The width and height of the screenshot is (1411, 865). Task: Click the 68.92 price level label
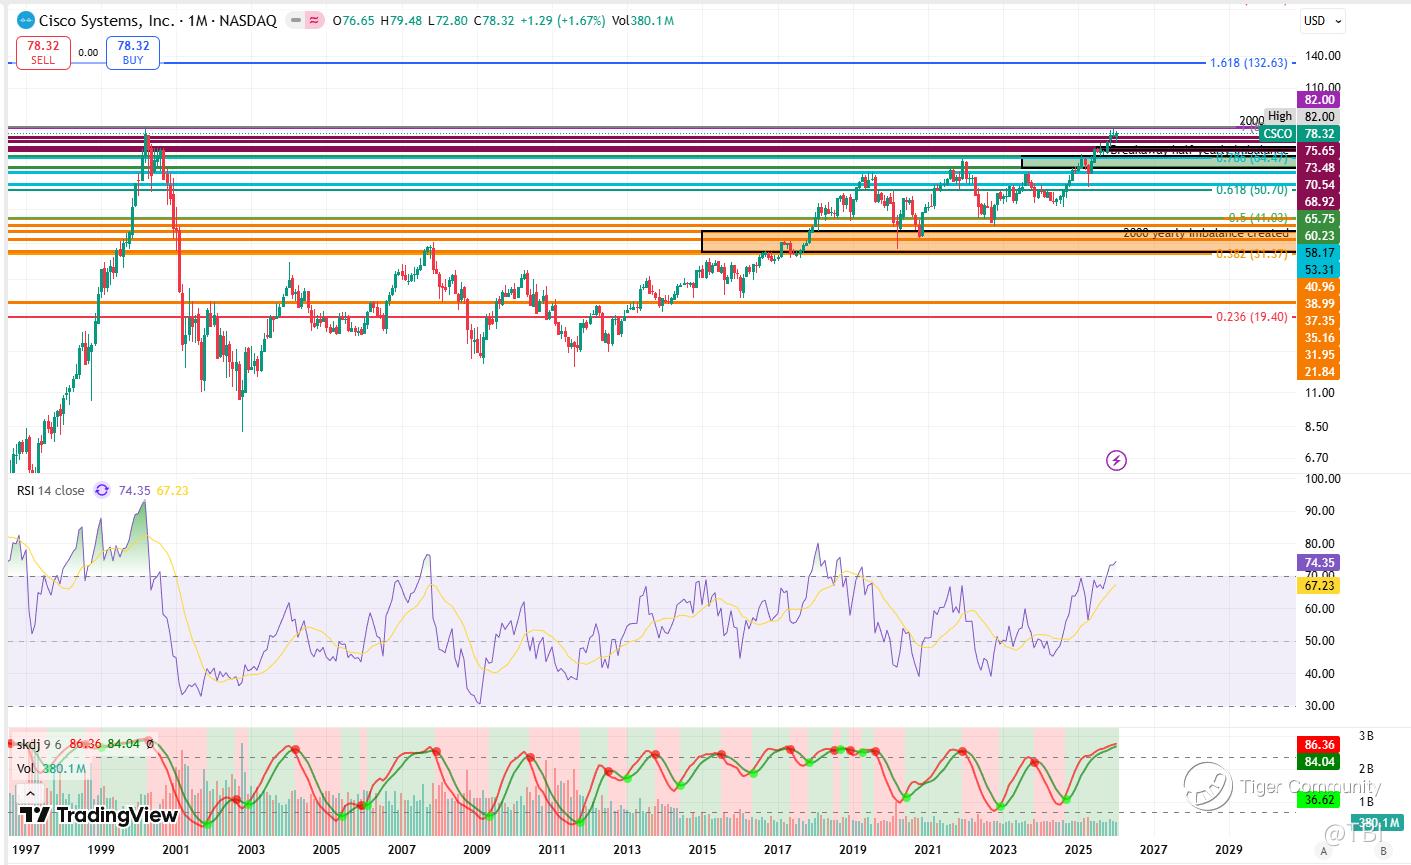[1316, 202]
